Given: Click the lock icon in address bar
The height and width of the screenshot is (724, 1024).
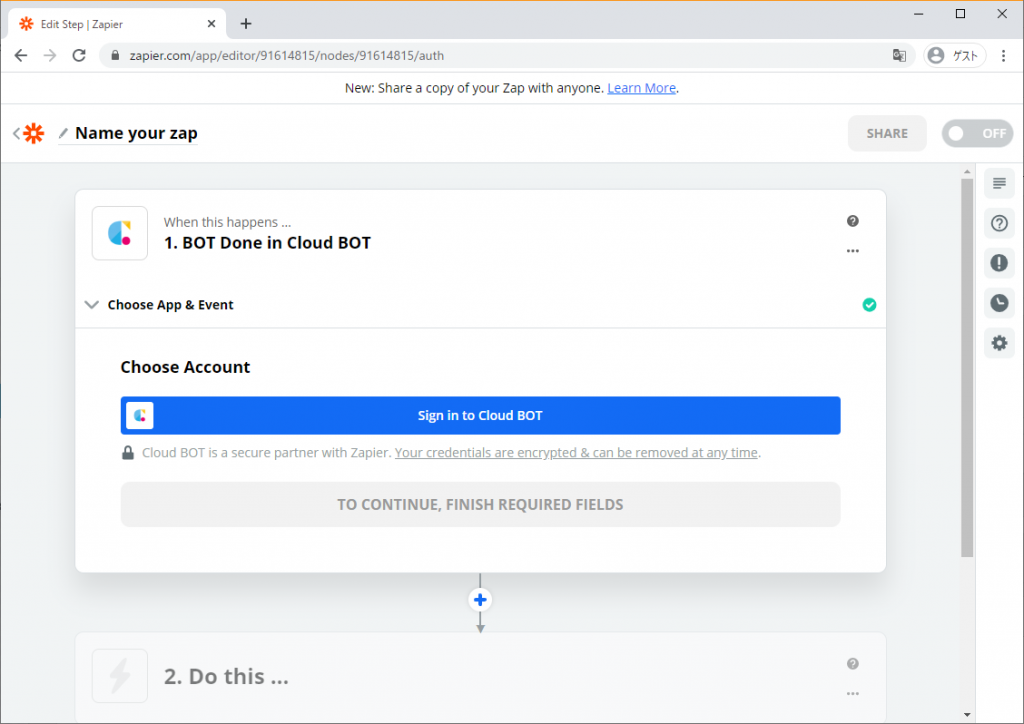Looking at the screenshot, I should point(115,55).
